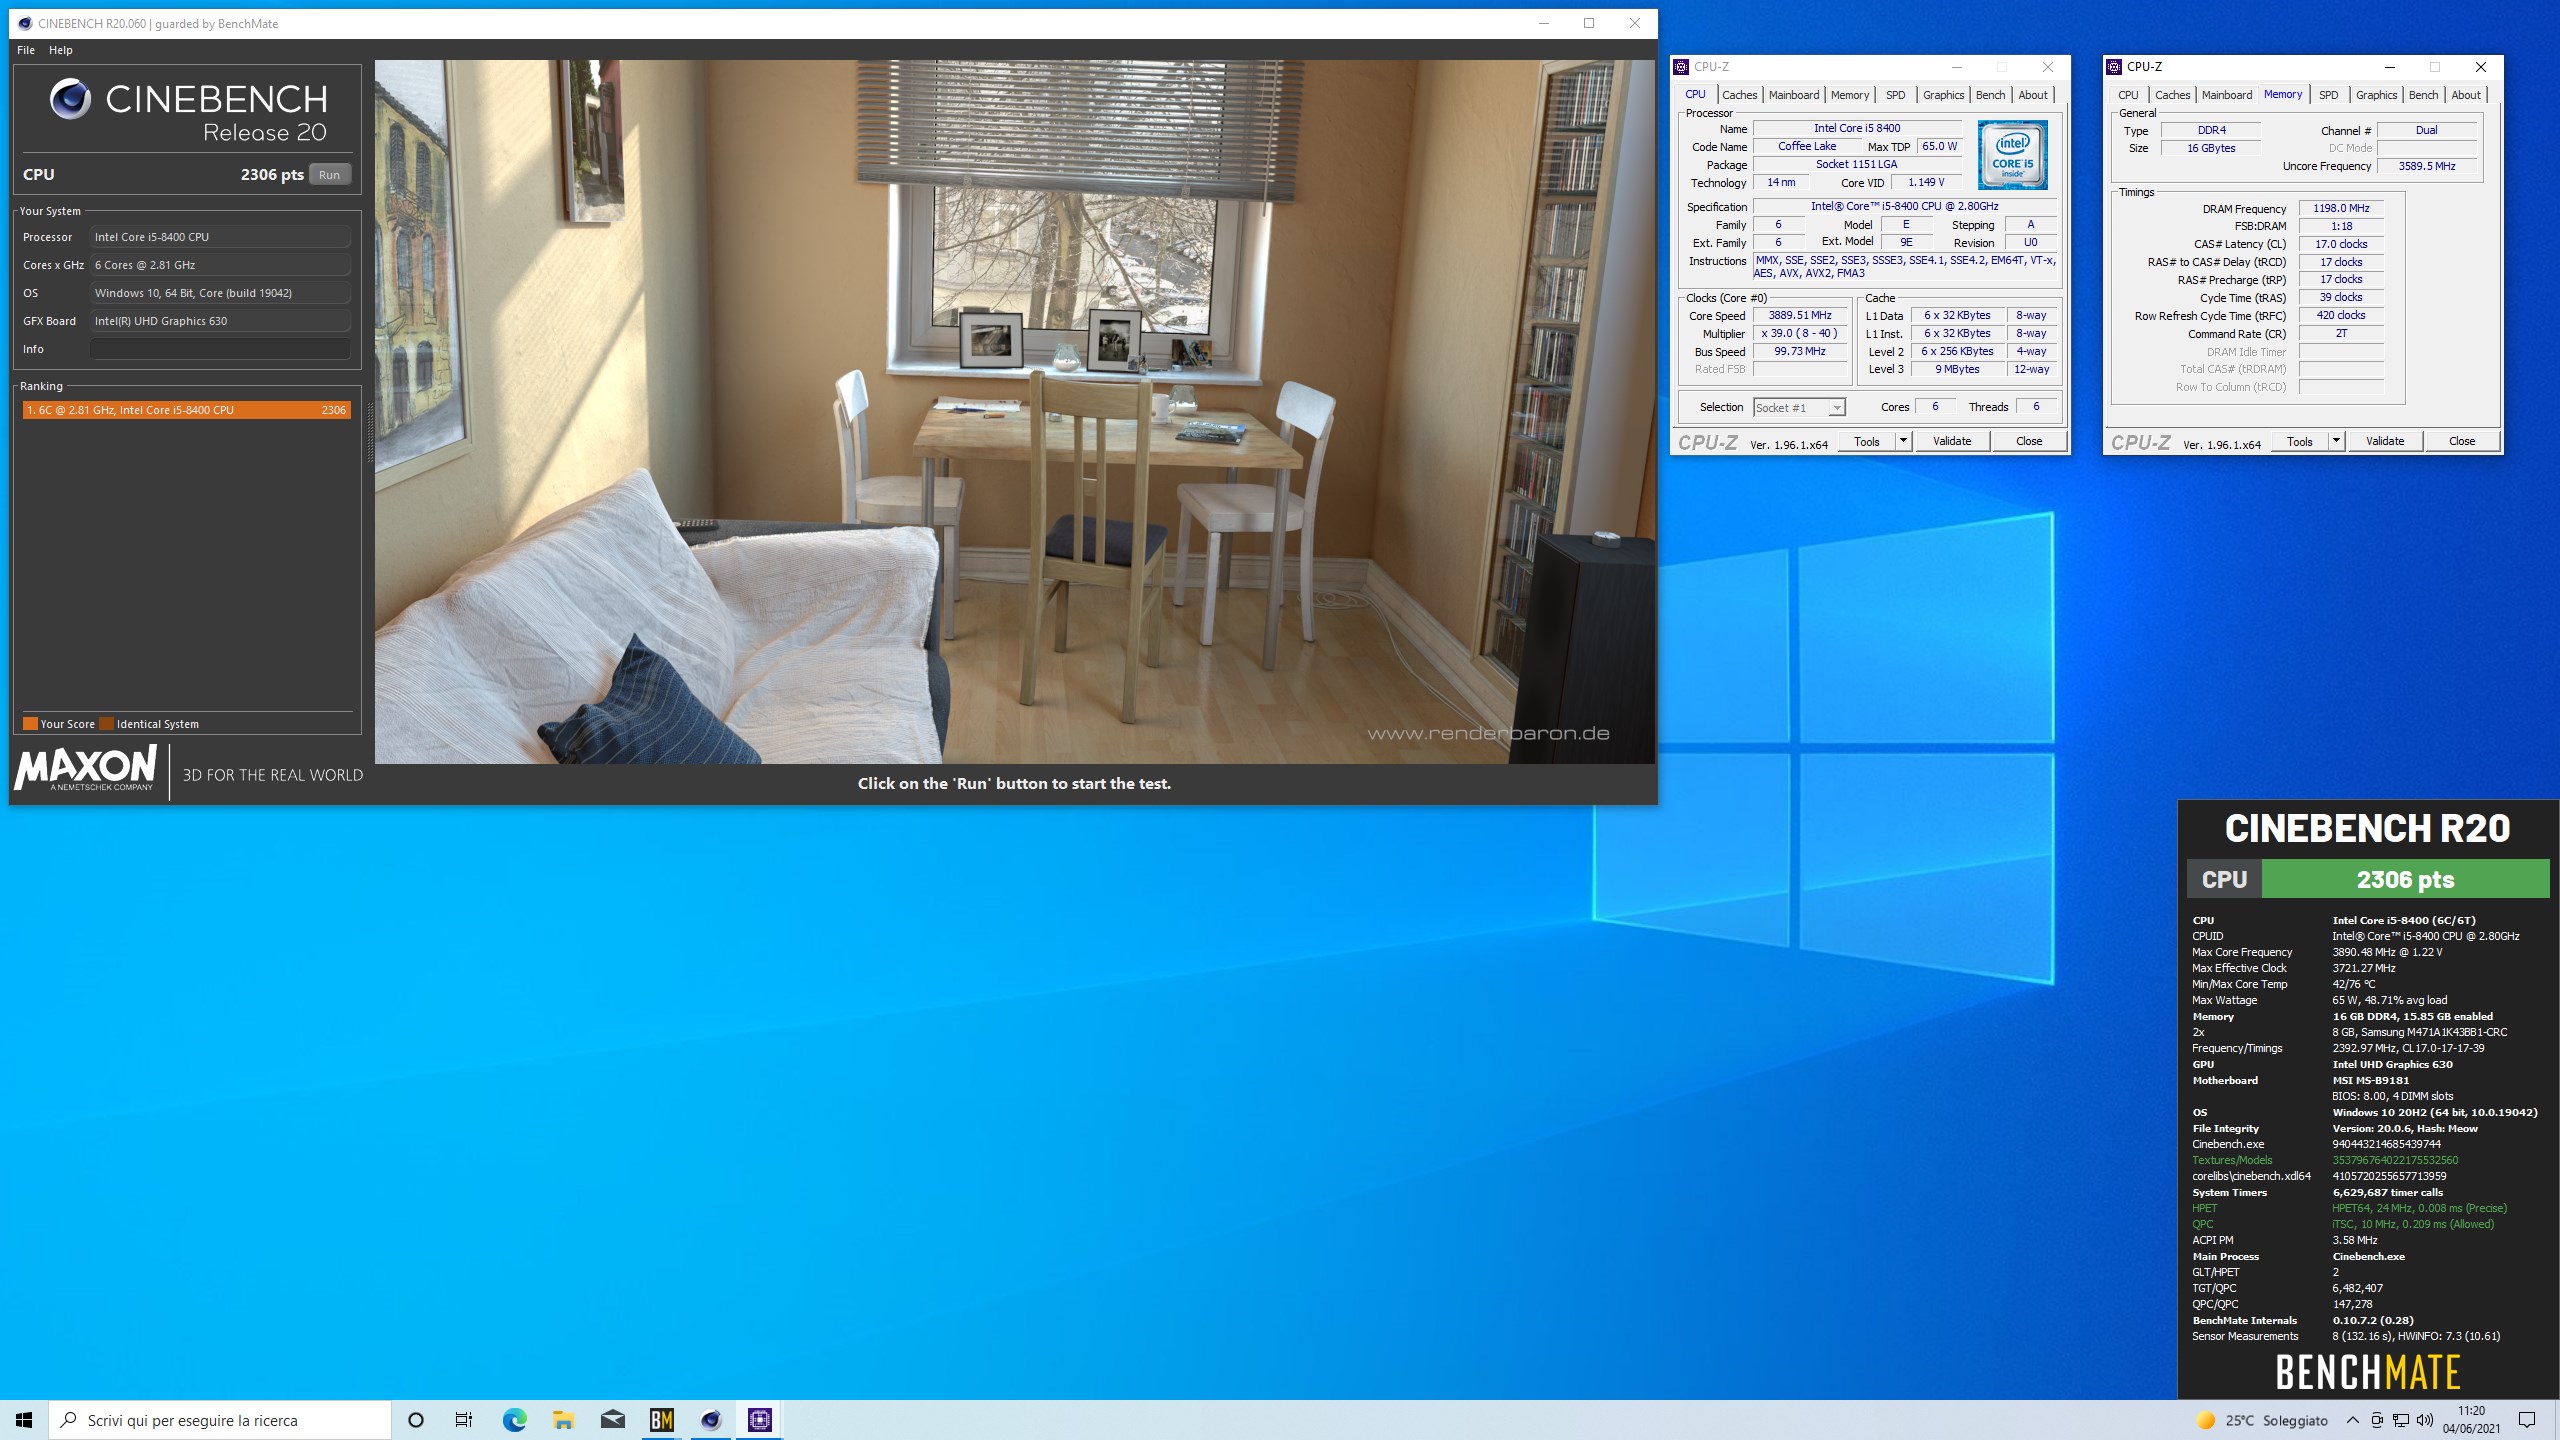
Task: Expand Tools dropdown arrow in left CPU-Z
Action: click(1903, 441)
